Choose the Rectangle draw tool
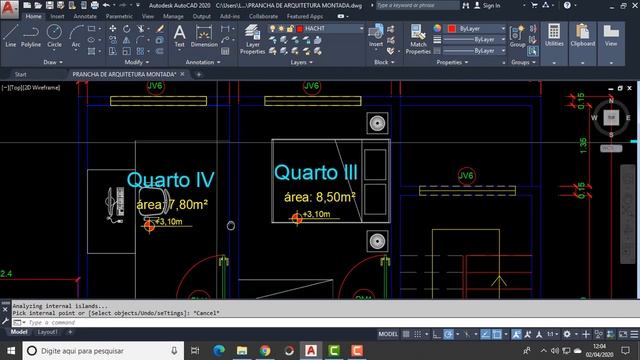640x360 pixels. [x=91, y=29]
